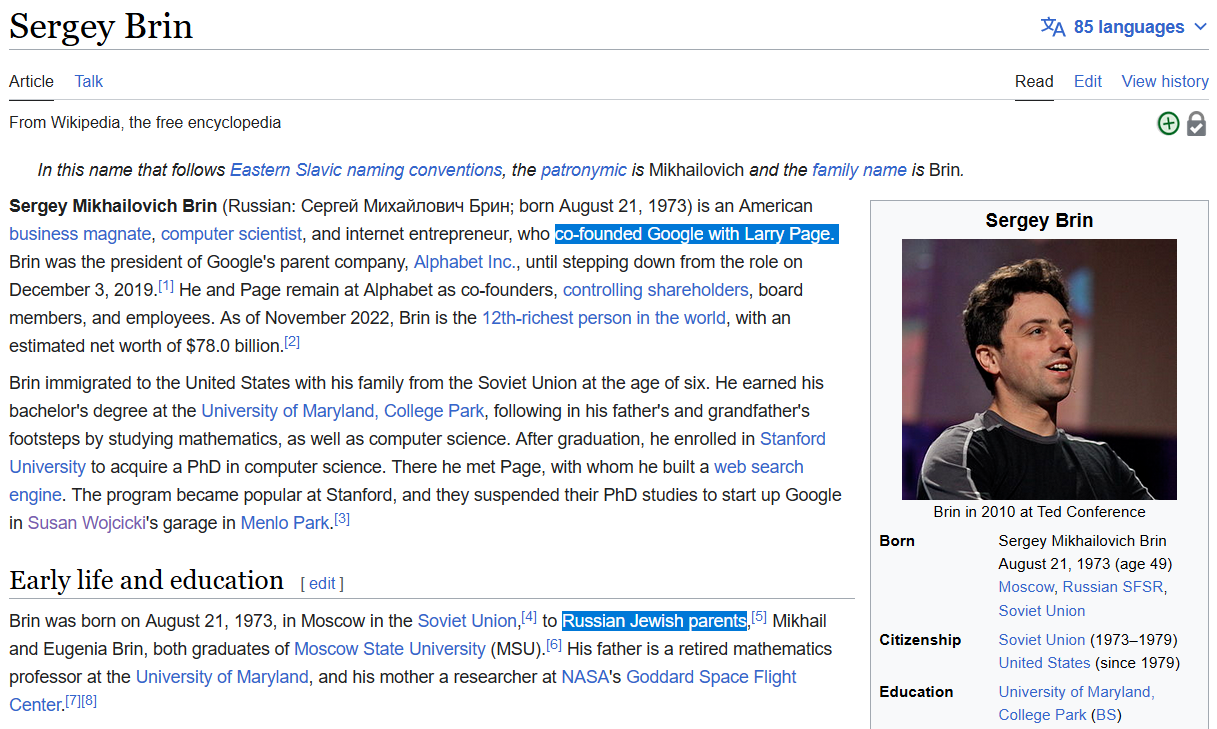Click citation reference [8]
The width and height of the screenshot is (1217, 729).
pos(89,701)
